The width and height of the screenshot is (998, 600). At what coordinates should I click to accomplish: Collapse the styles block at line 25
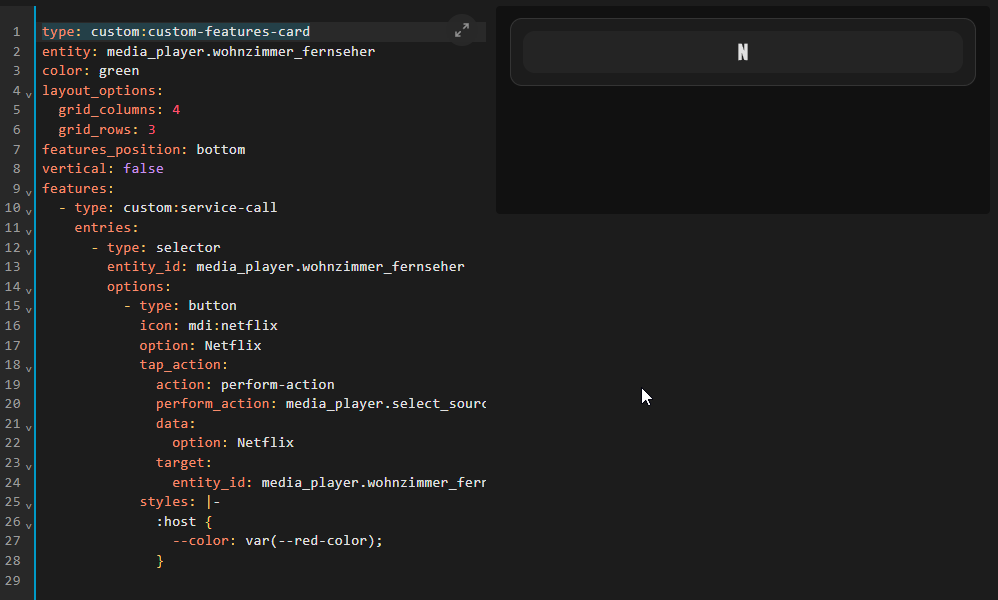pos(28,504)
